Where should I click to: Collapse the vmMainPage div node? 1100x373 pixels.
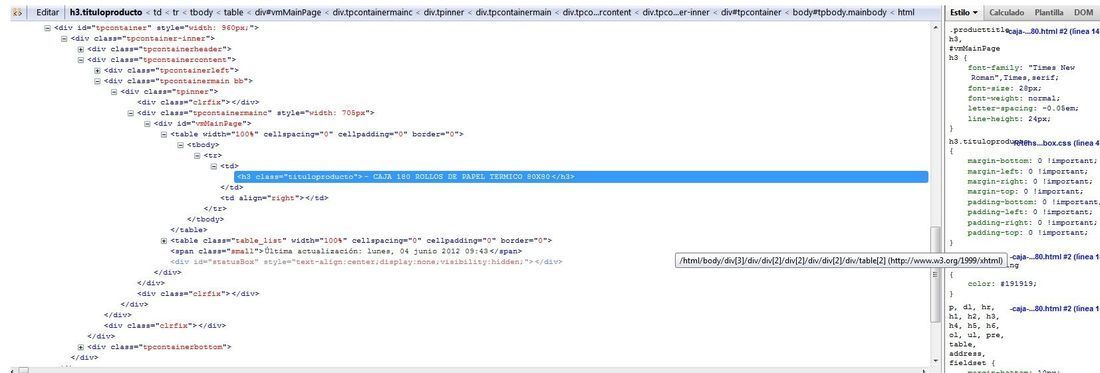pos(147,123)
